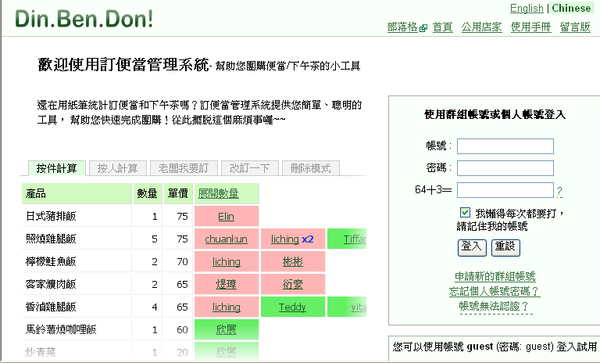Viewport: 600px width, 363px height.
Task: Visit the 留言版 message board
Action: pos(575,27)
